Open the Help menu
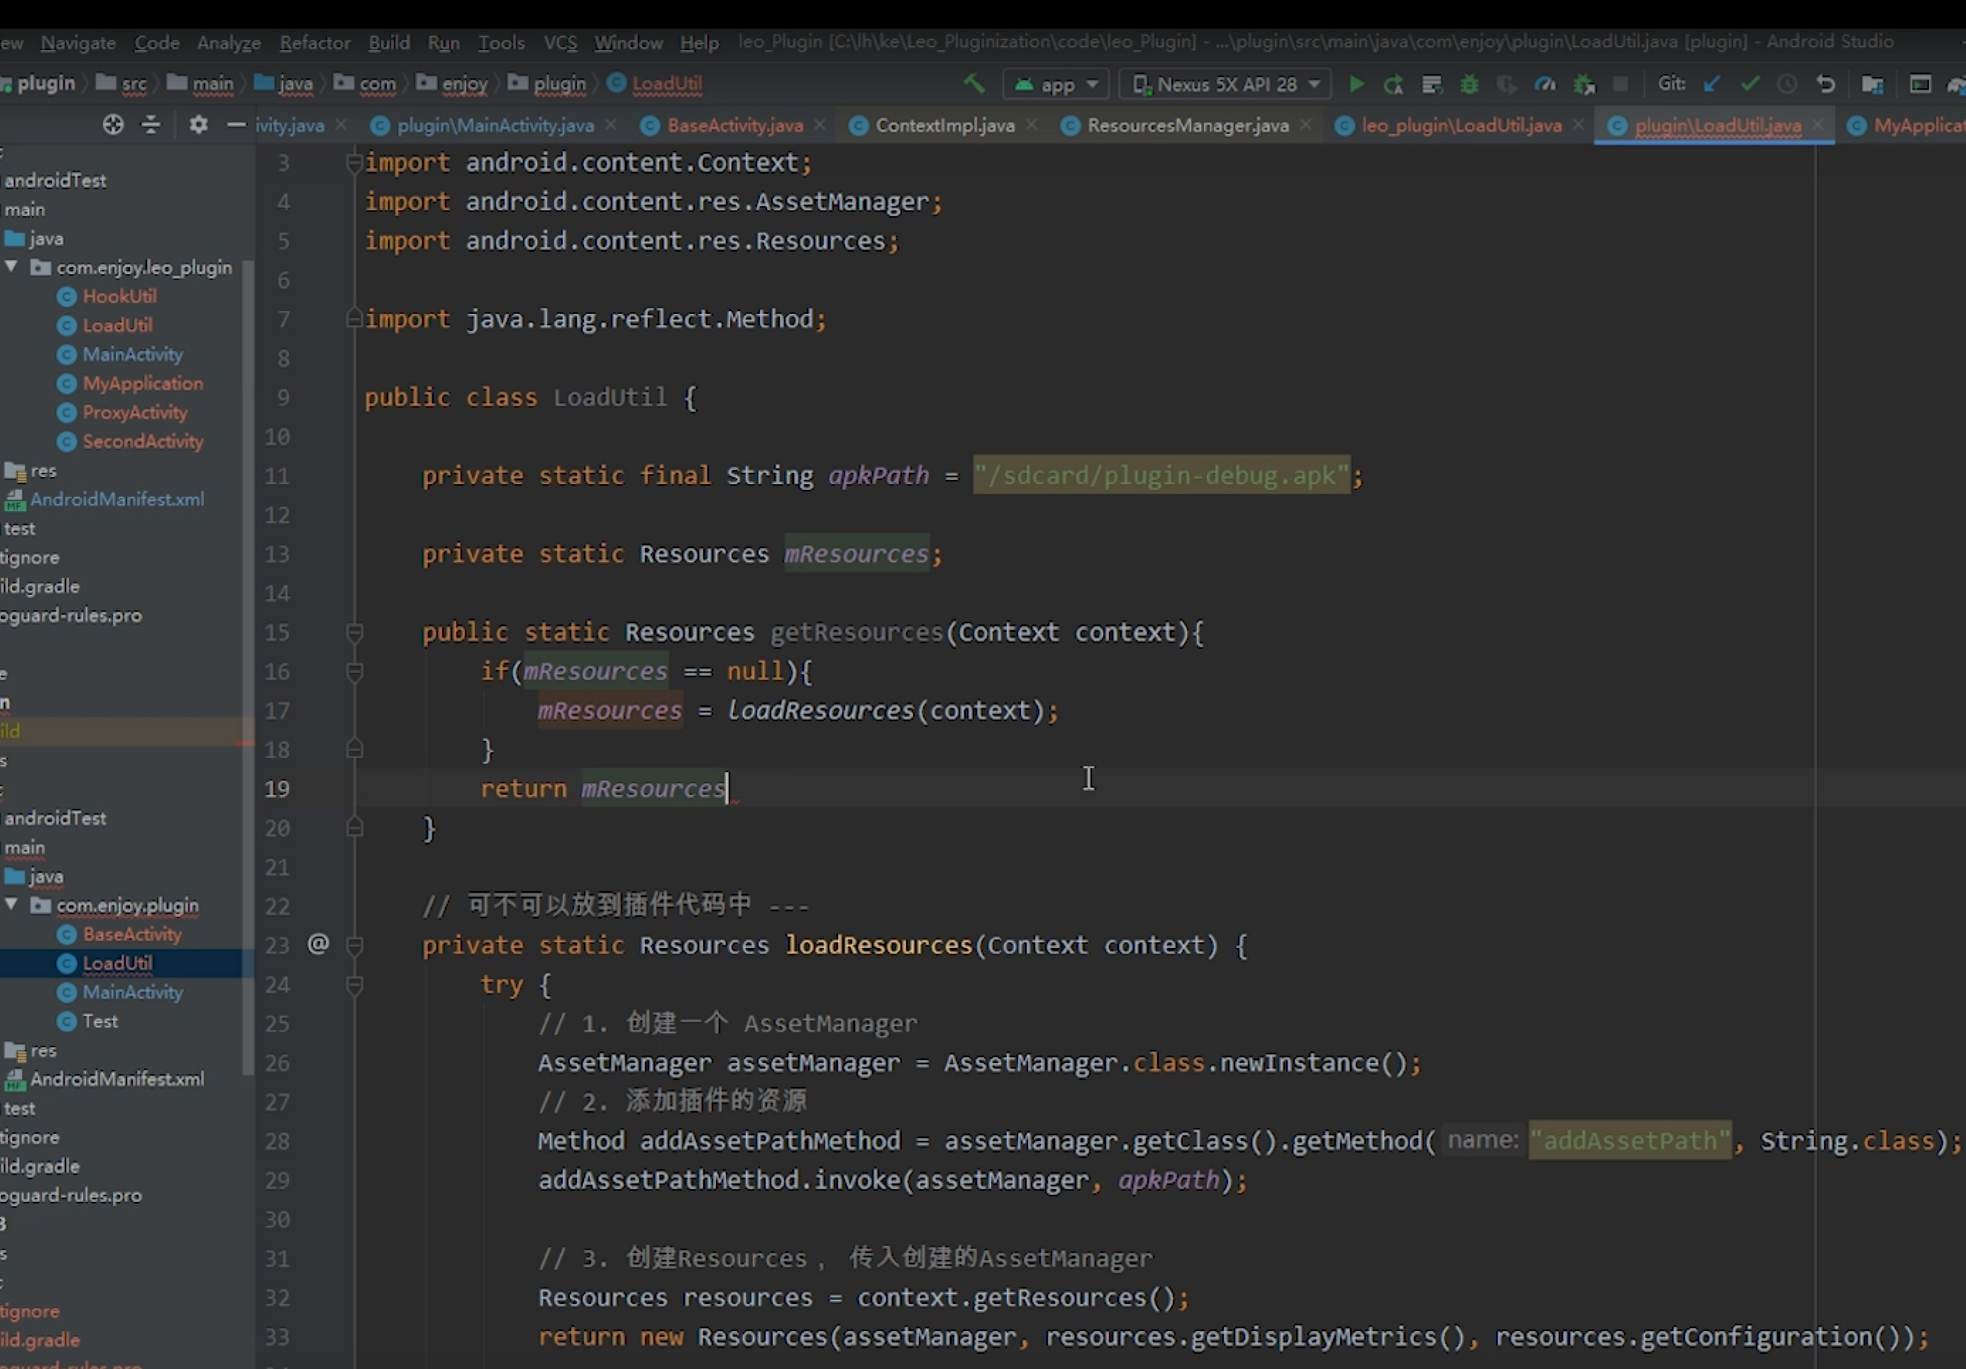Screen dimensions: 1966x1369 pyautogui.click(x=699, y=43)
